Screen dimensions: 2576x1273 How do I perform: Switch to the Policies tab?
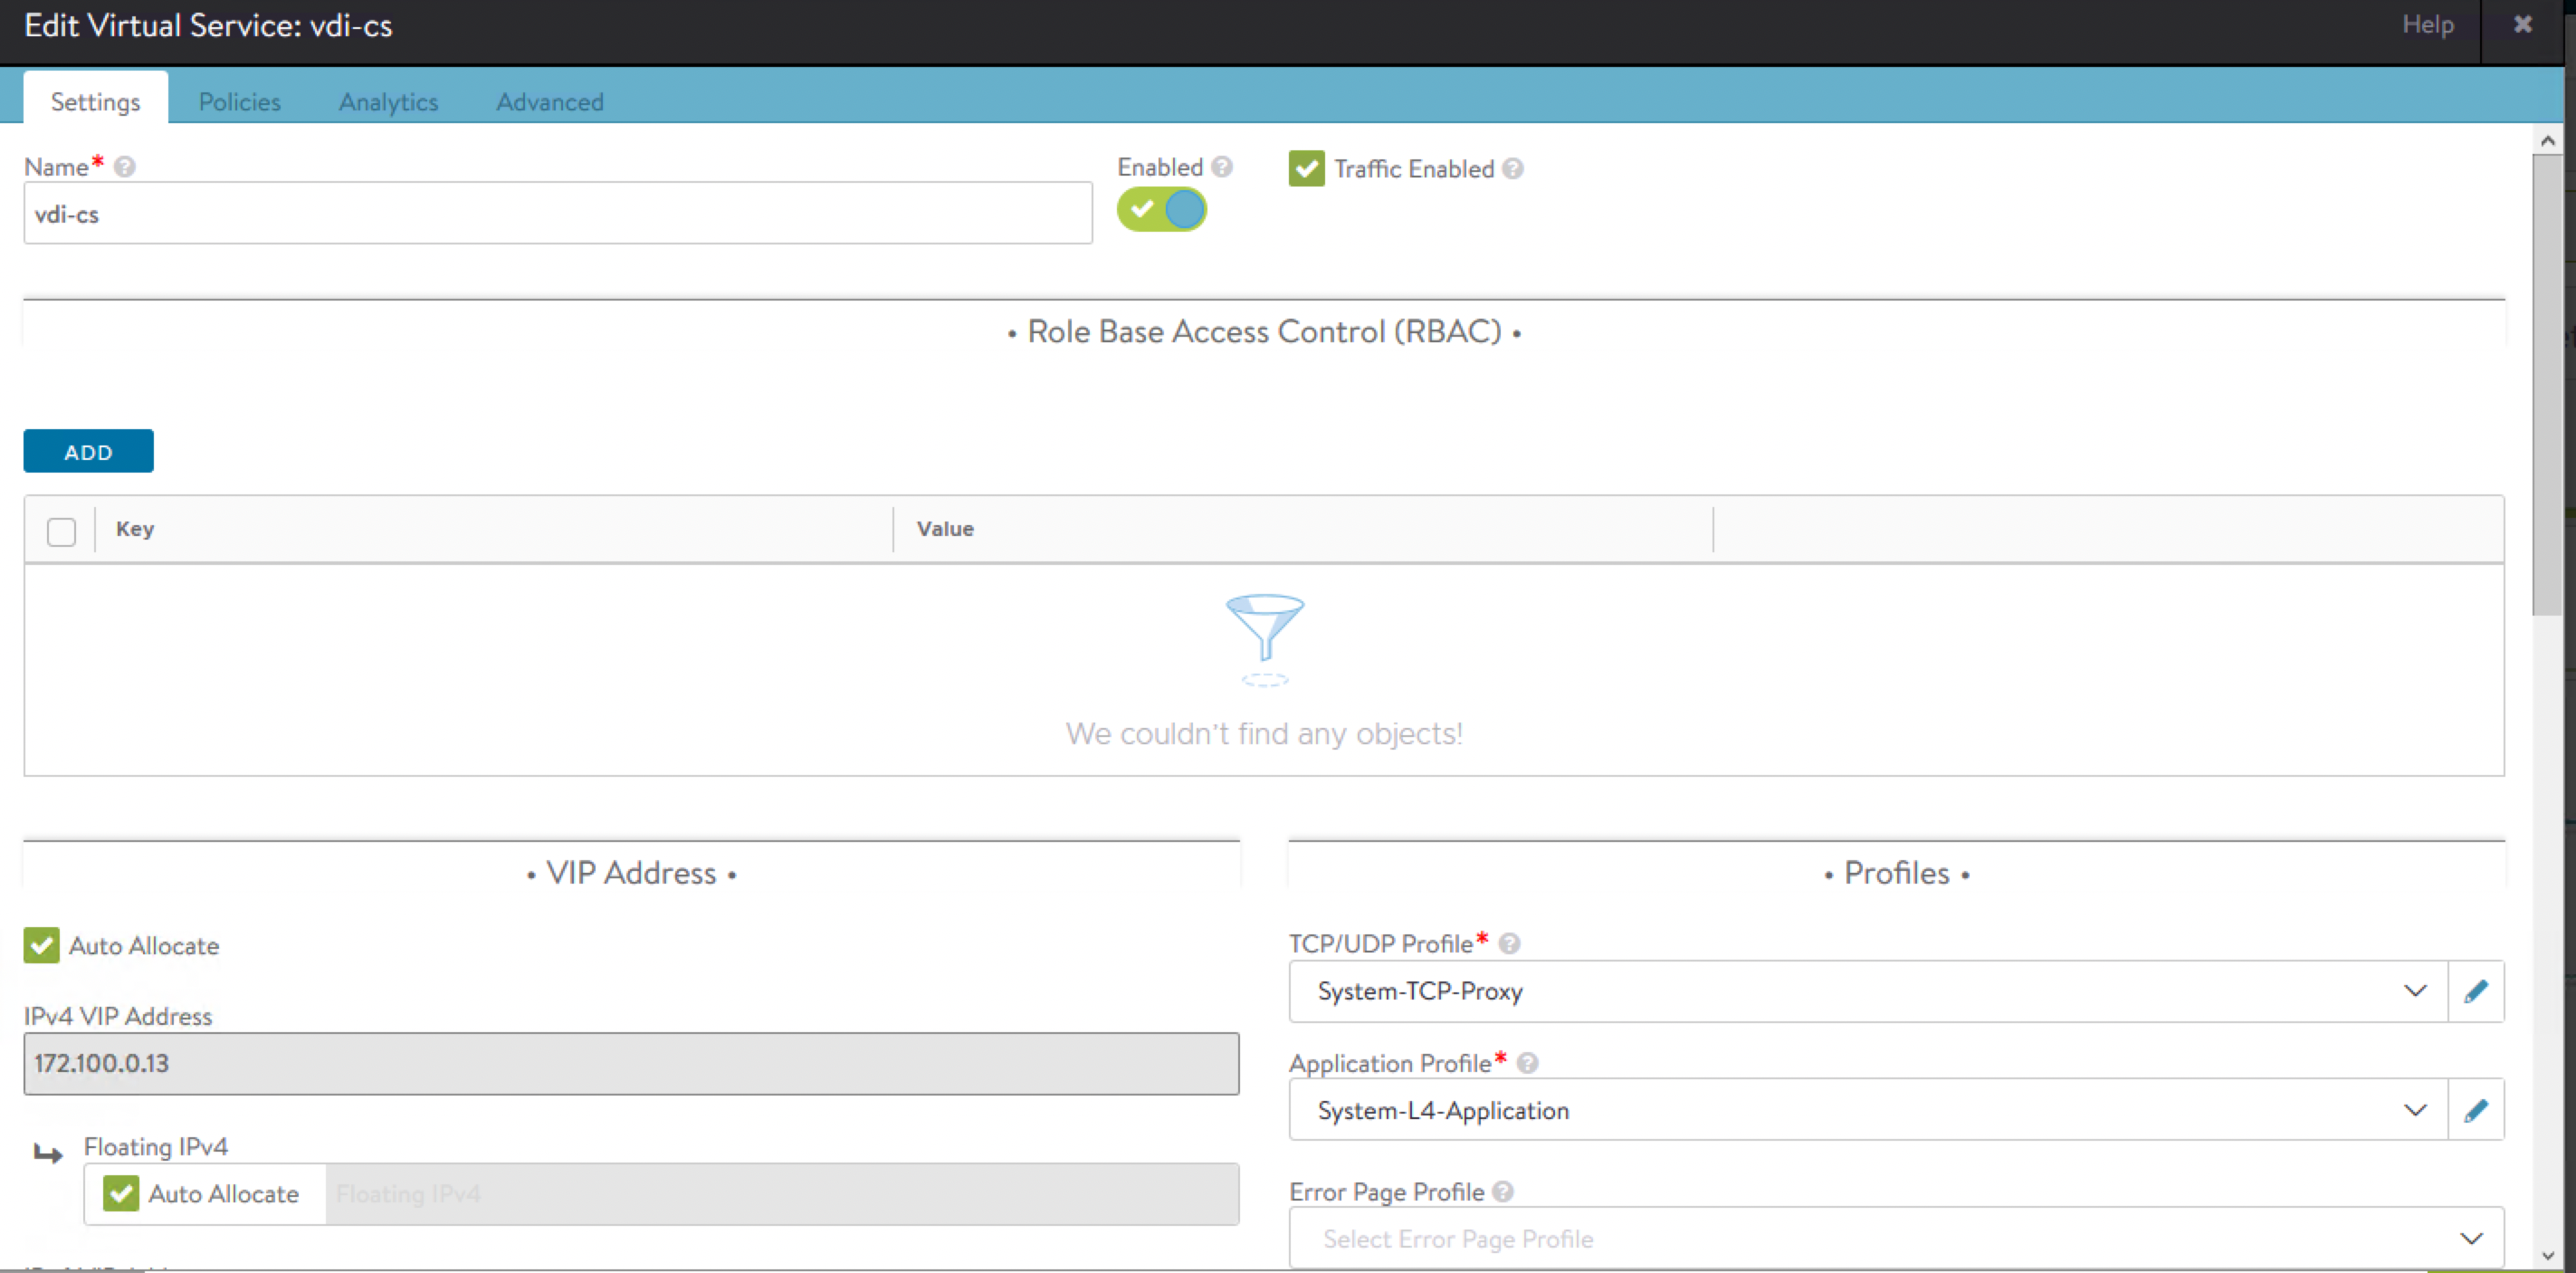point(239,102)
